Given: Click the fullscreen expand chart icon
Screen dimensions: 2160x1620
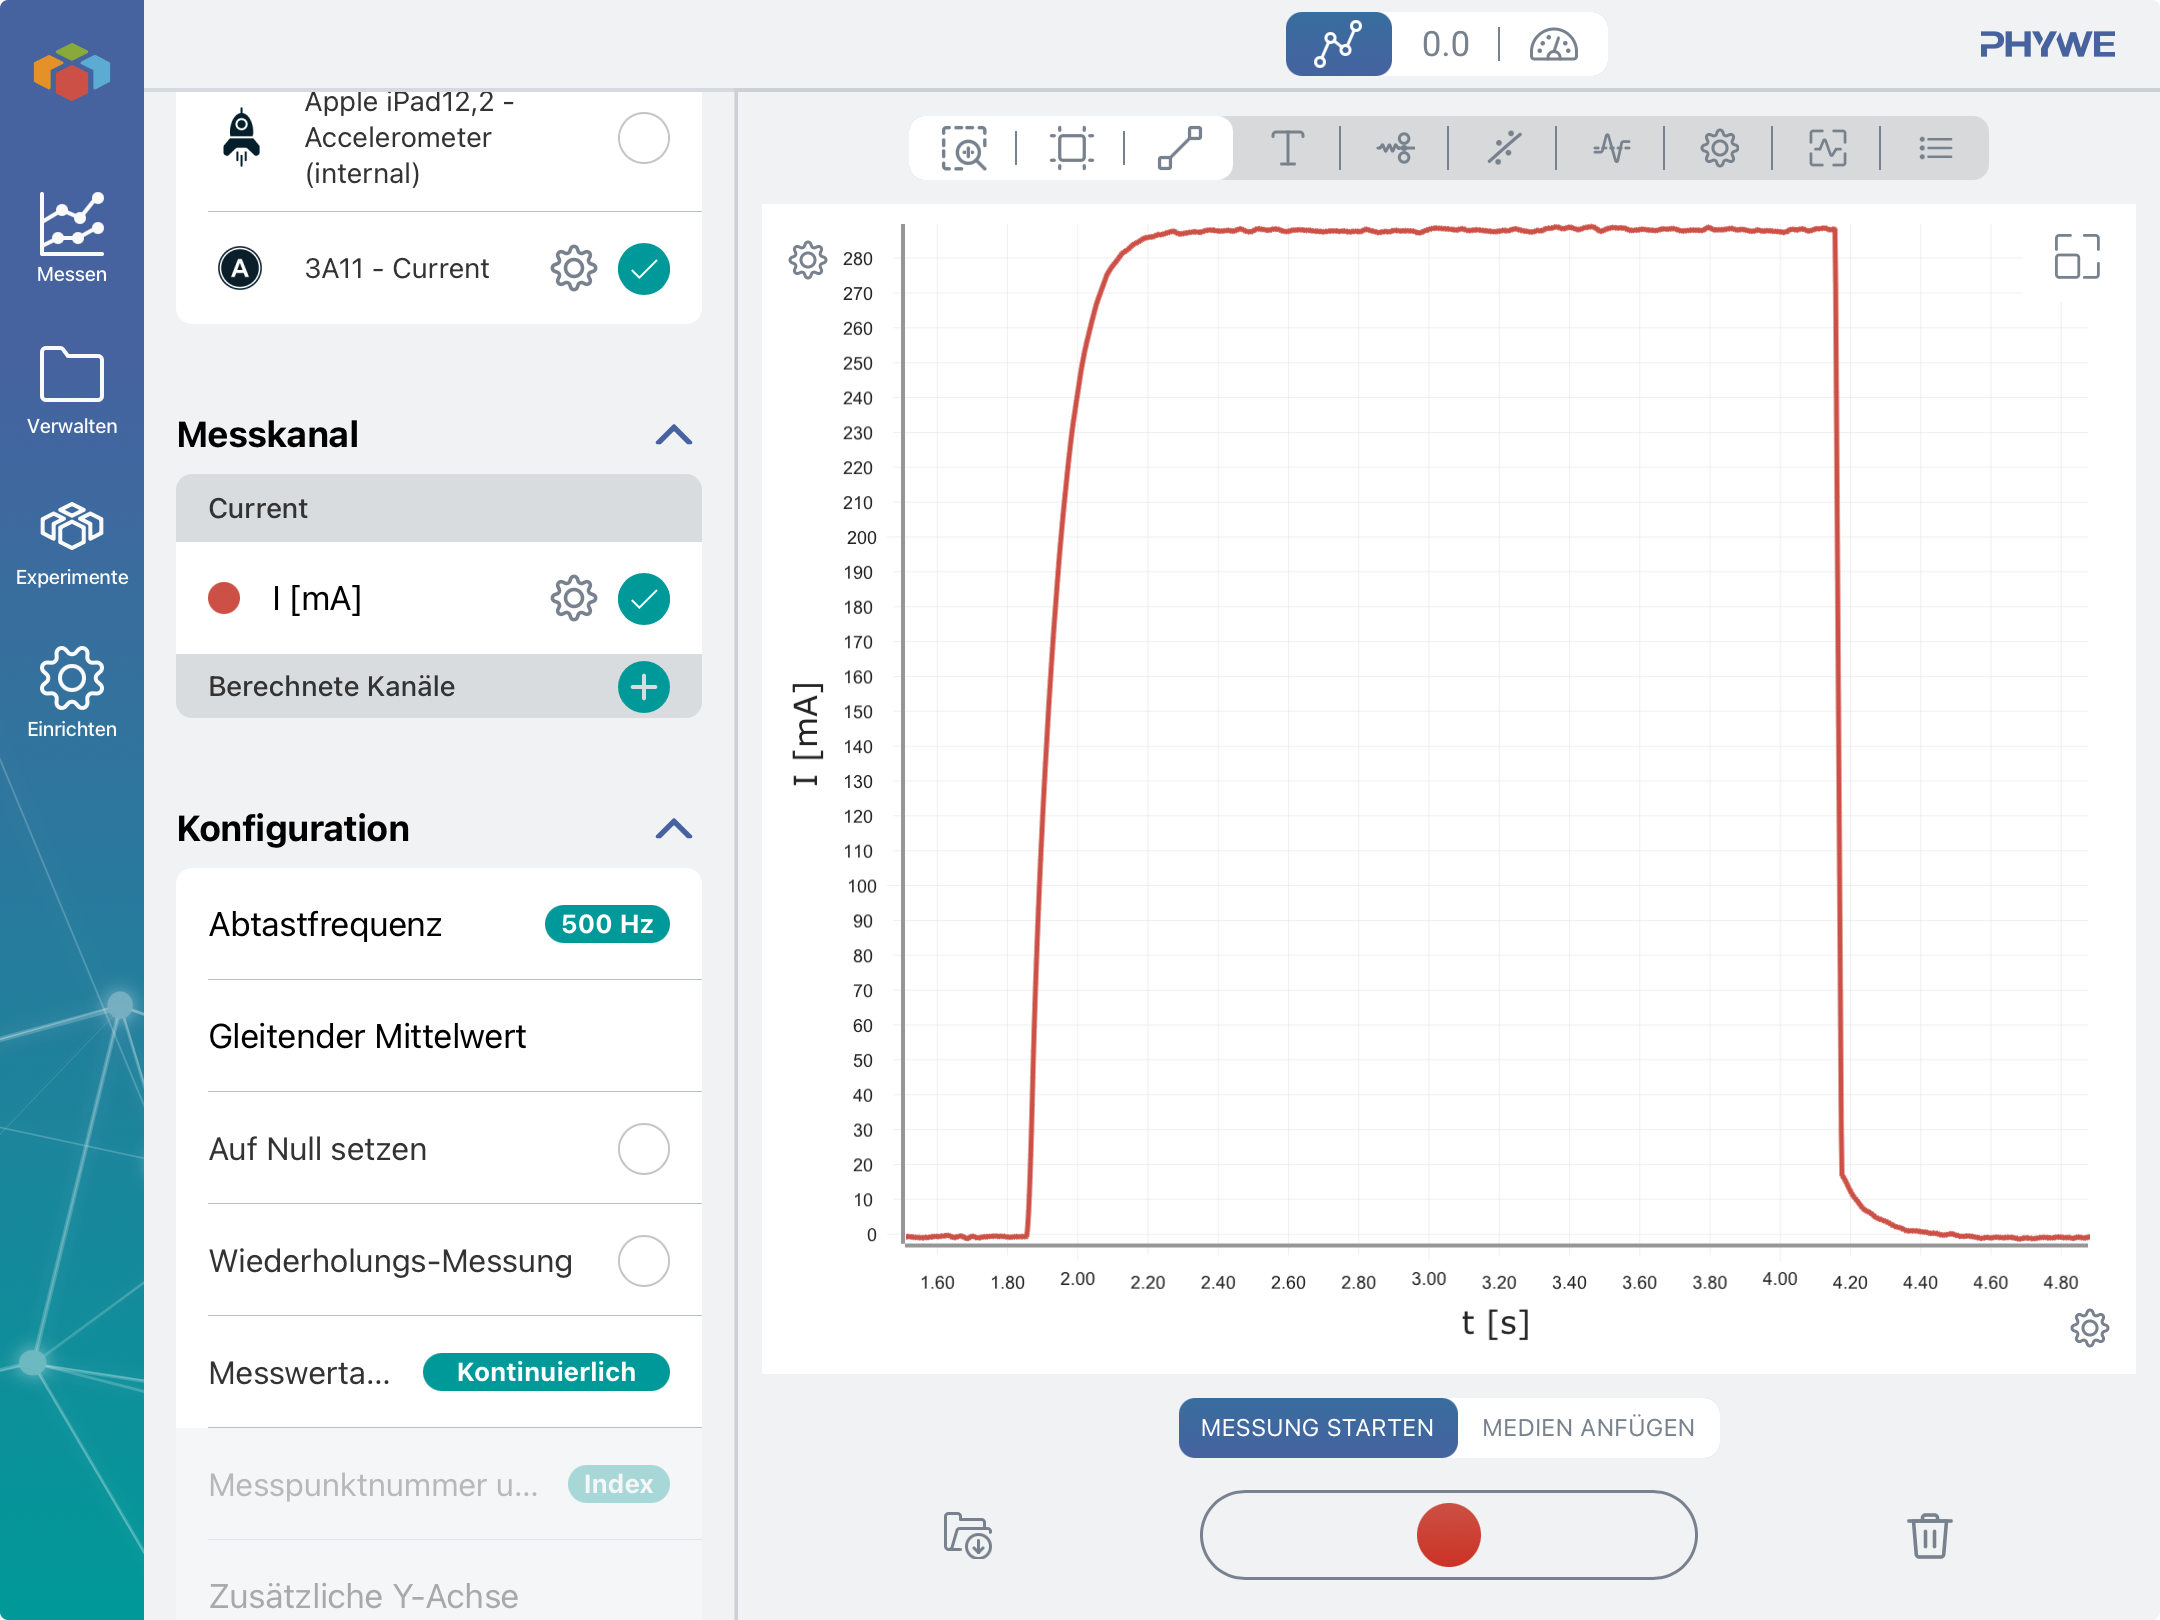Looking at the screenshot, I should click(2076, 257).
